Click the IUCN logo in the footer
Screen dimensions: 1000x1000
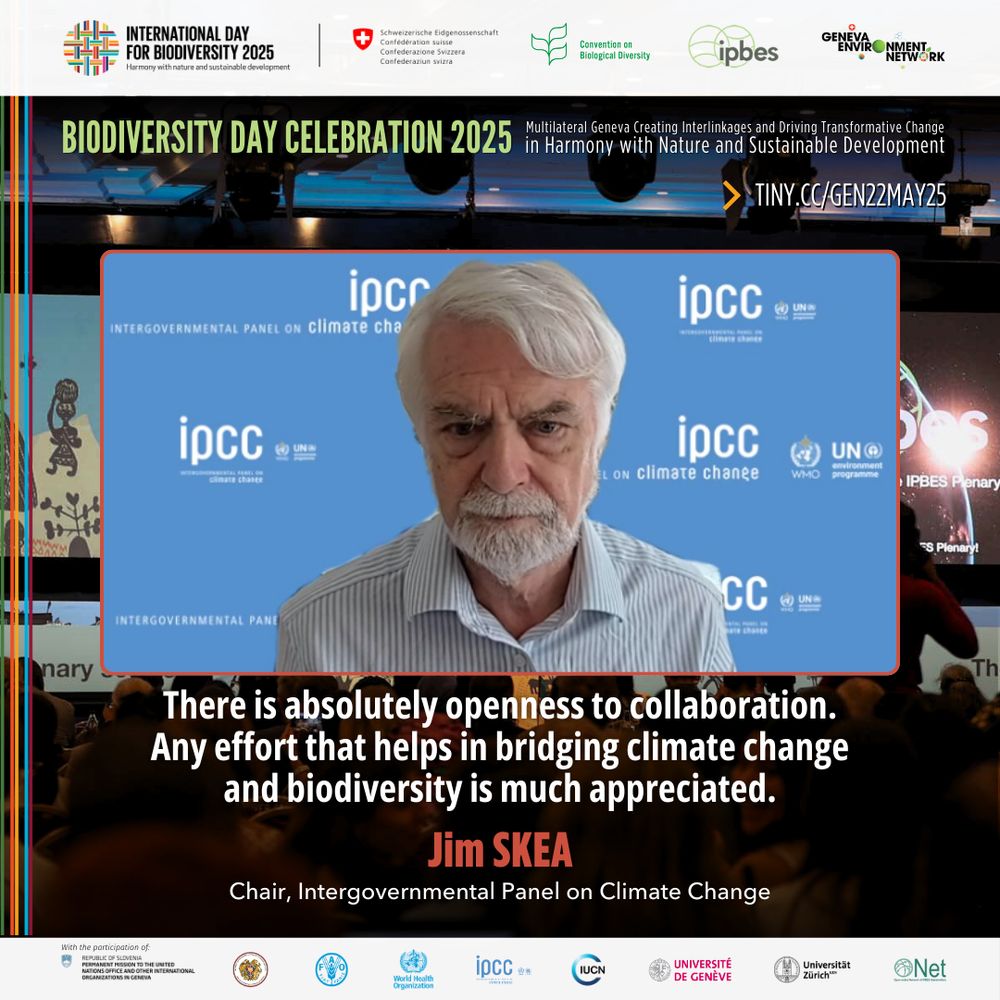(588, 969)
